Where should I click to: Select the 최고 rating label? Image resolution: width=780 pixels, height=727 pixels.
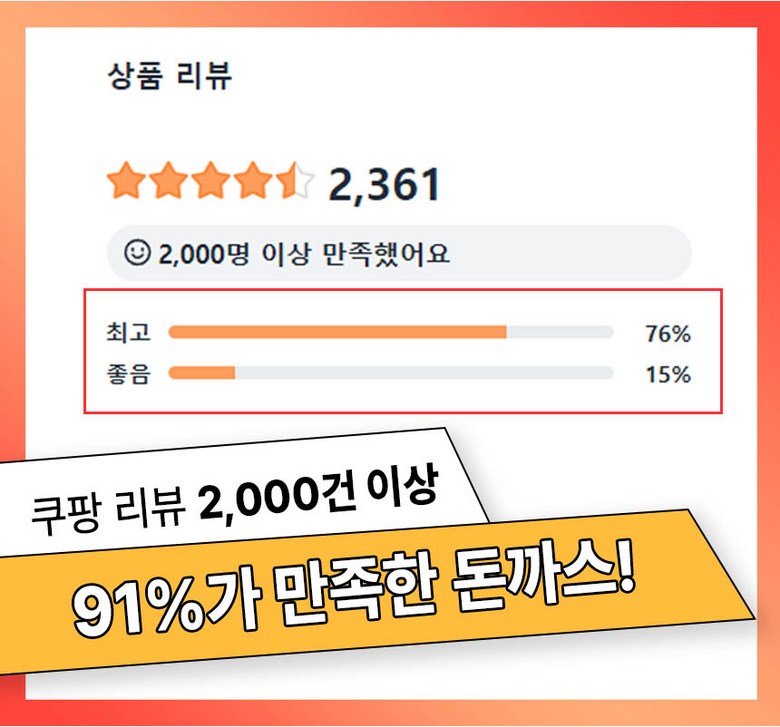pos(127,333)
